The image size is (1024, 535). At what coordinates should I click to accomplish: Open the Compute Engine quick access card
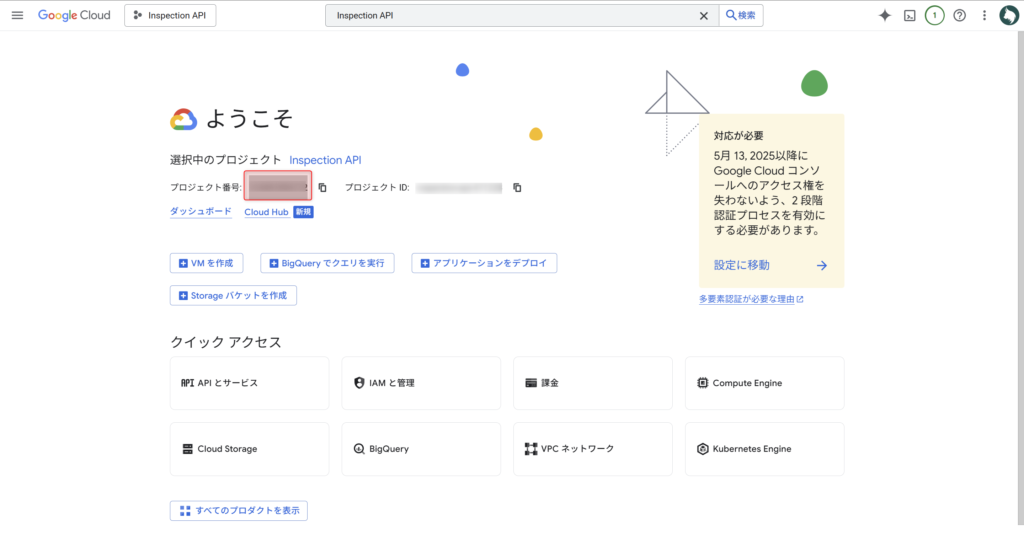764,383
